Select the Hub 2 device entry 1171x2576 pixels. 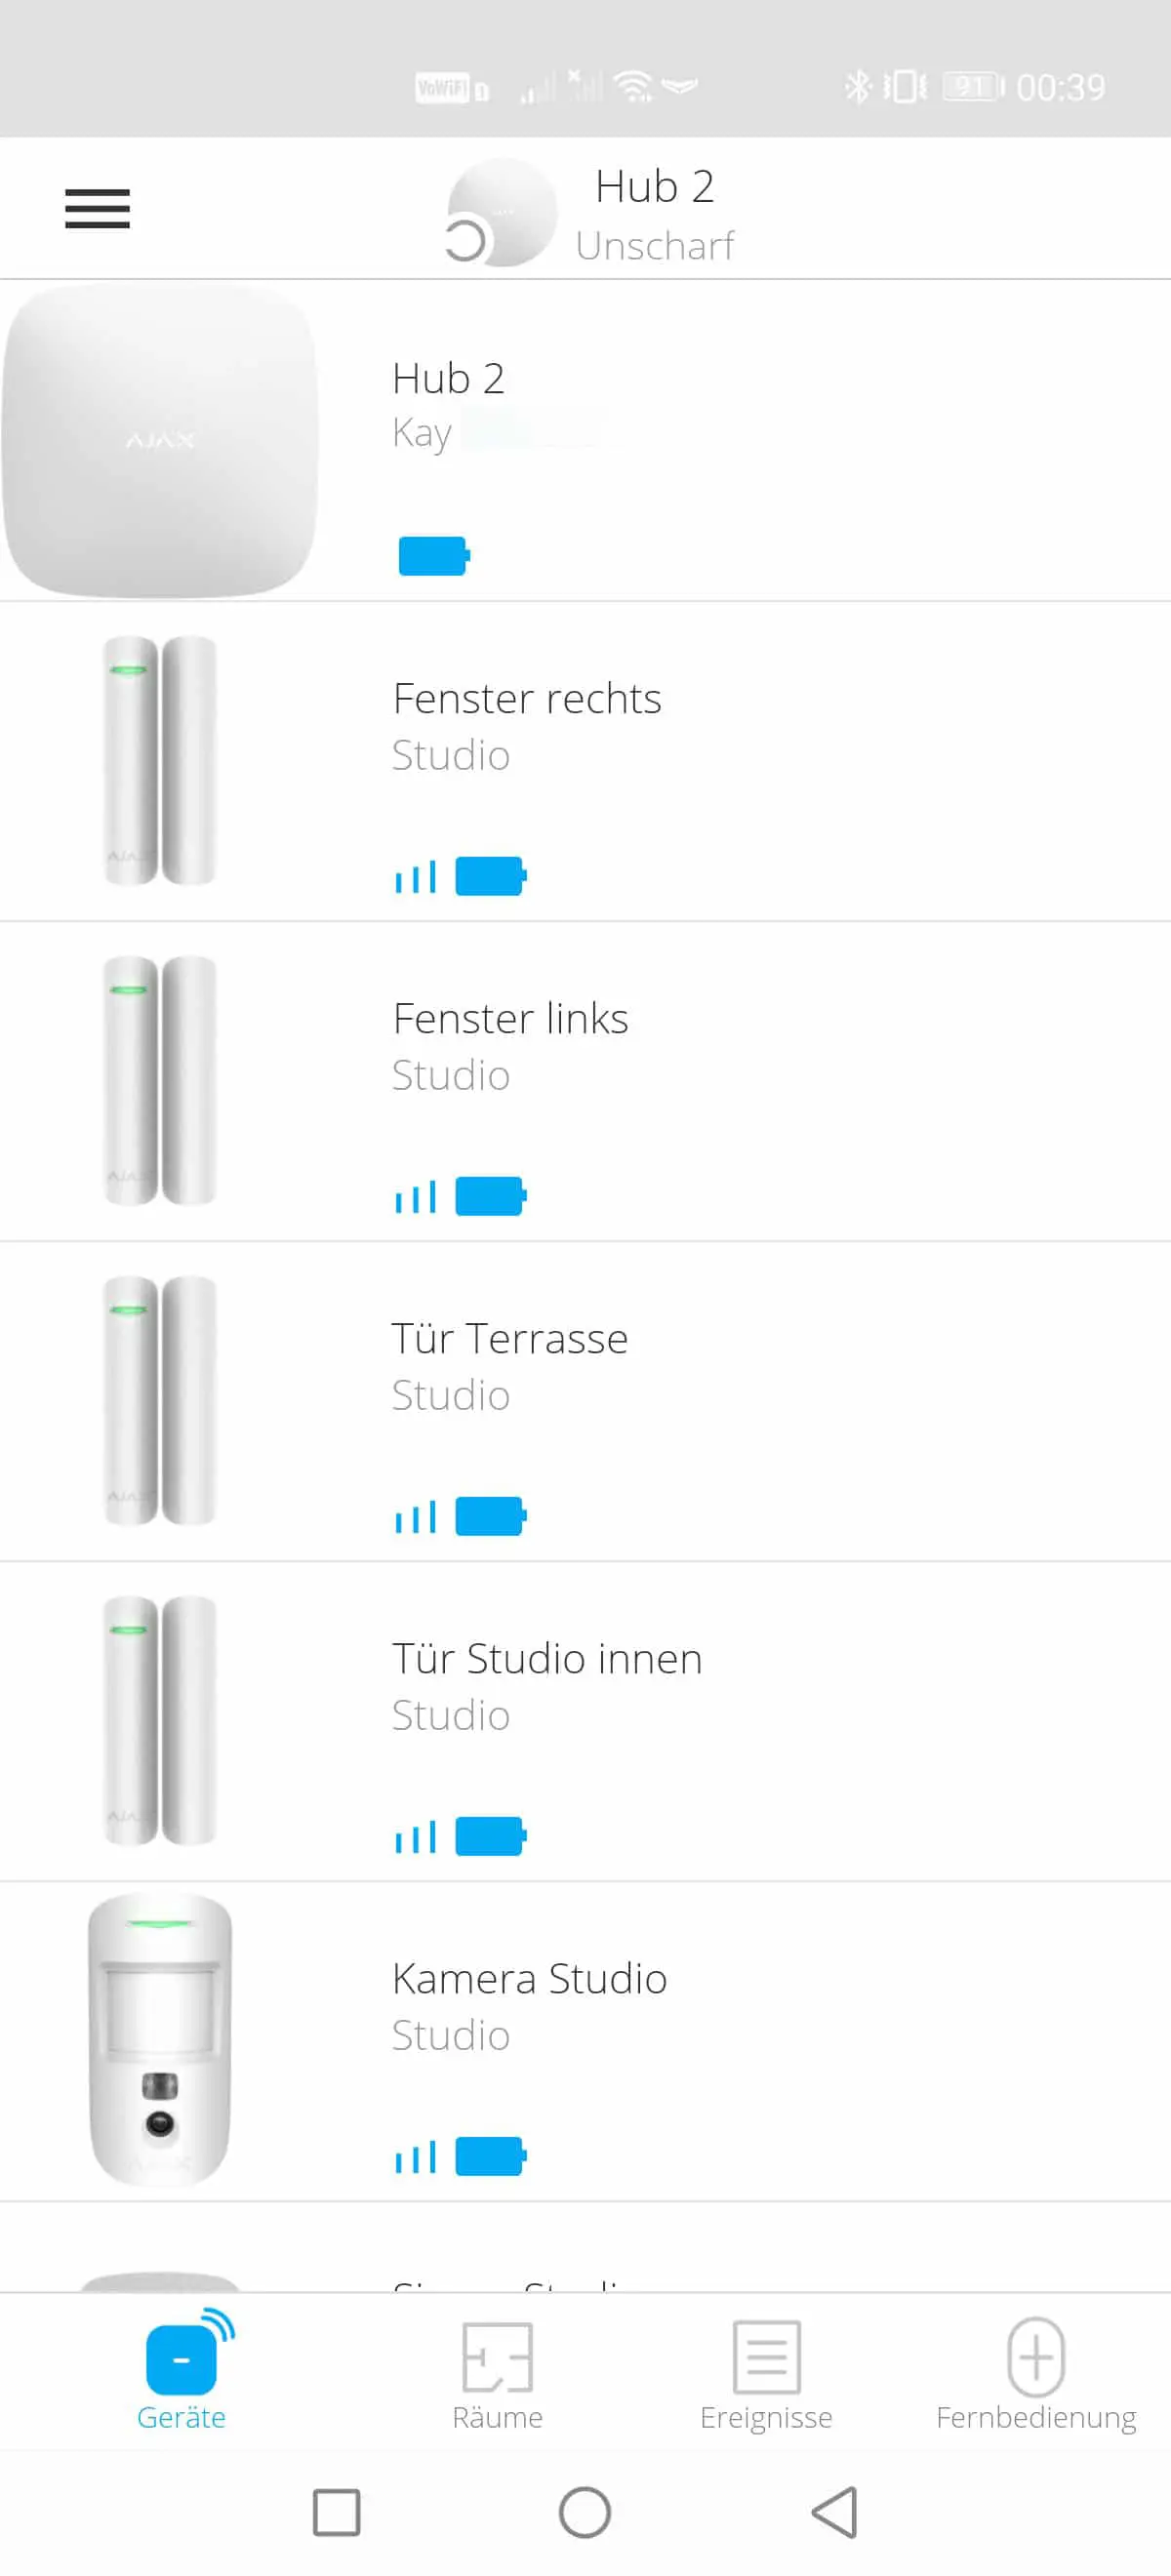click(x=585, y=441)
